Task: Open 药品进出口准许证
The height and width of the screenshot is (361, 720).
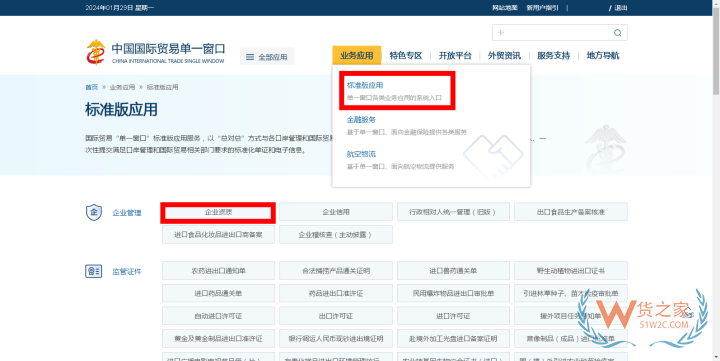Action: 336,293
